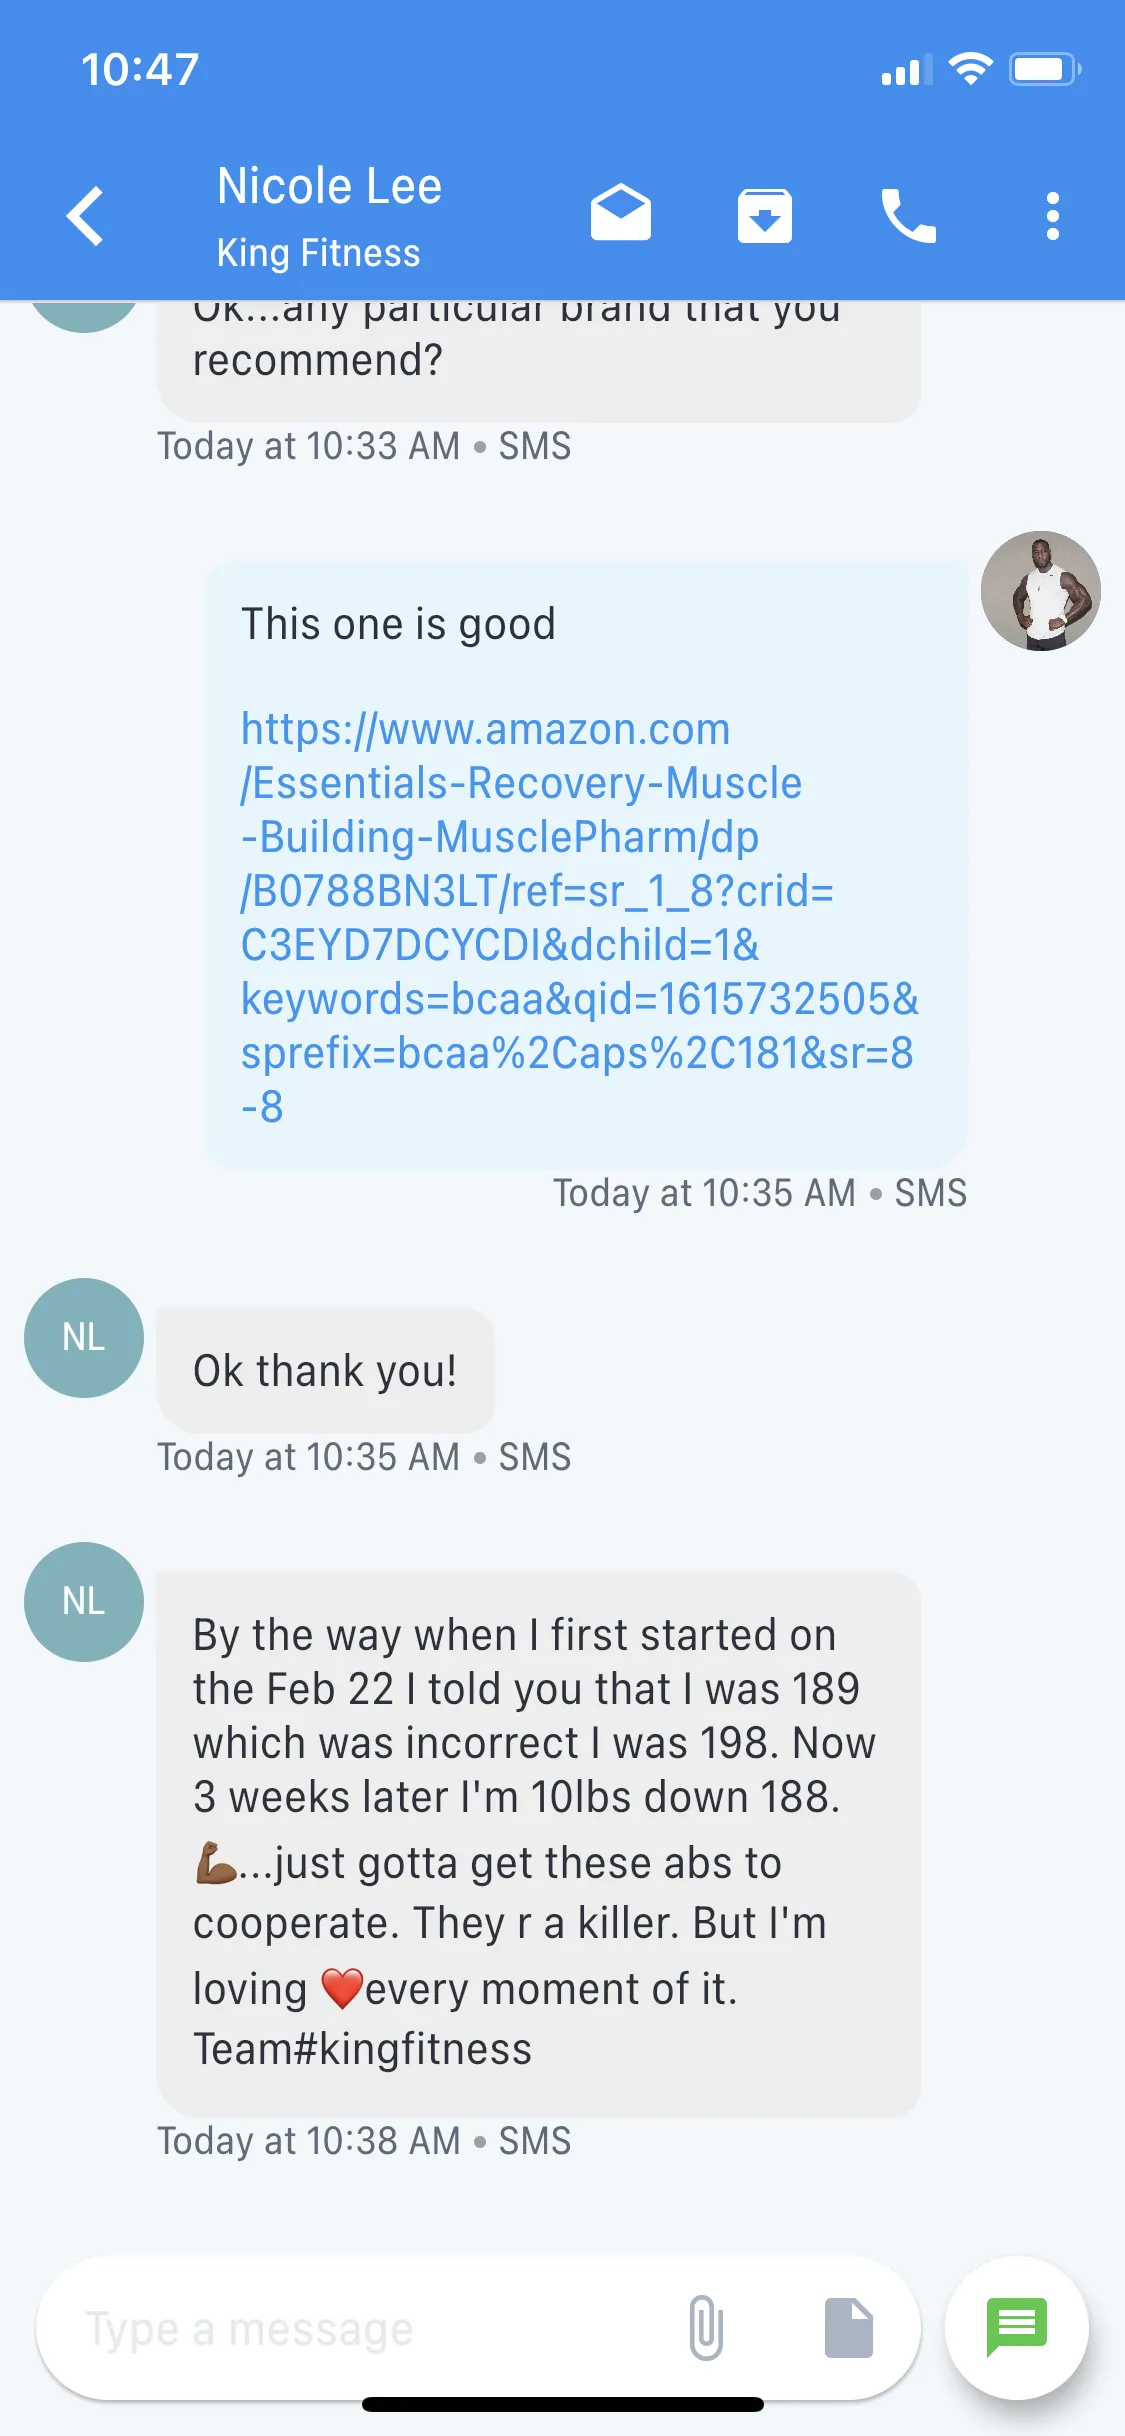Archive conversation with the download-box icon
The height and width of the screenshot is (2436, 1125).
pos(765,215)
